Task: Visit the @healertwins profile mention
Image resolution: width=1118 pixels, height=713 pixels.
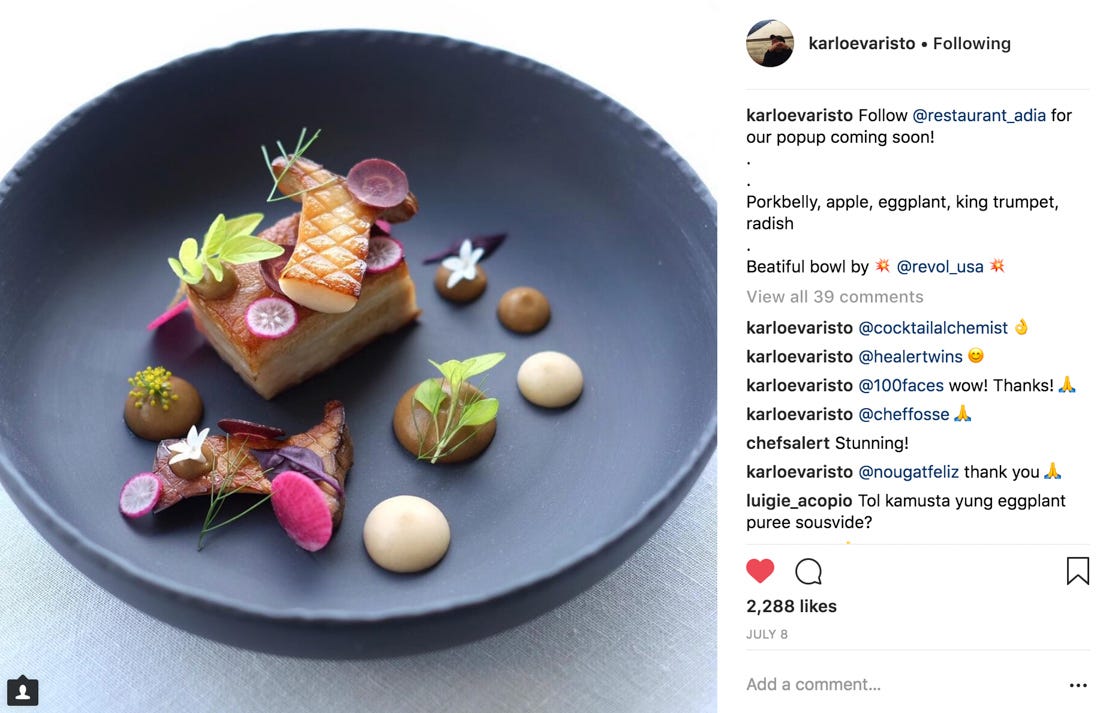Action: (x=911, y=356)
